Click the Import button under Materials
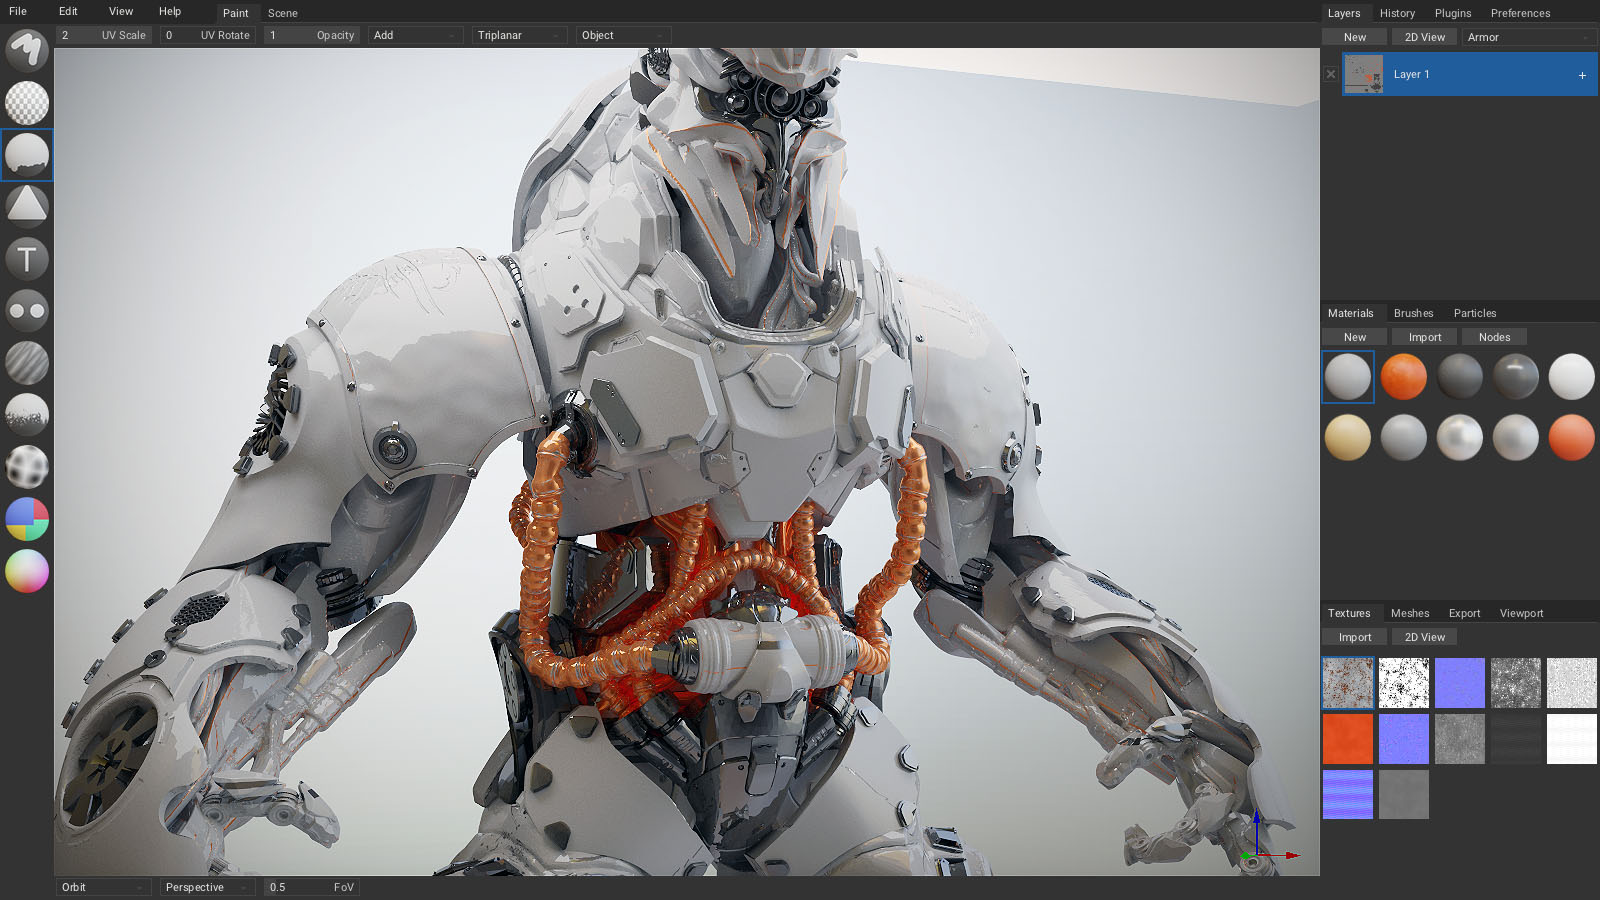The image size is (1600, 900). click(x=1424, y=336)
